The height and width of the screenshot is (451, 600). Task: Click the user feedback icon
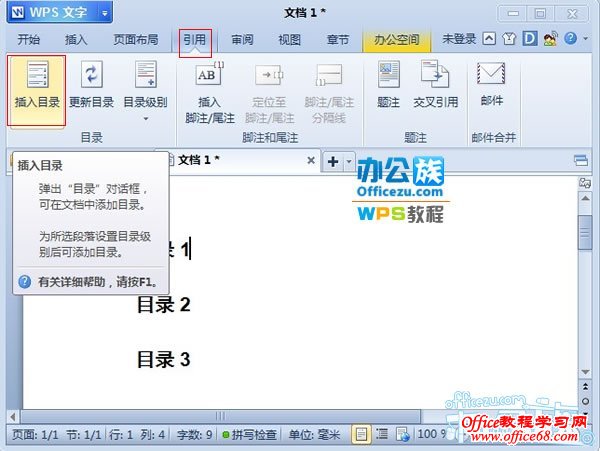pyautogui.click(x=550, y=39)
